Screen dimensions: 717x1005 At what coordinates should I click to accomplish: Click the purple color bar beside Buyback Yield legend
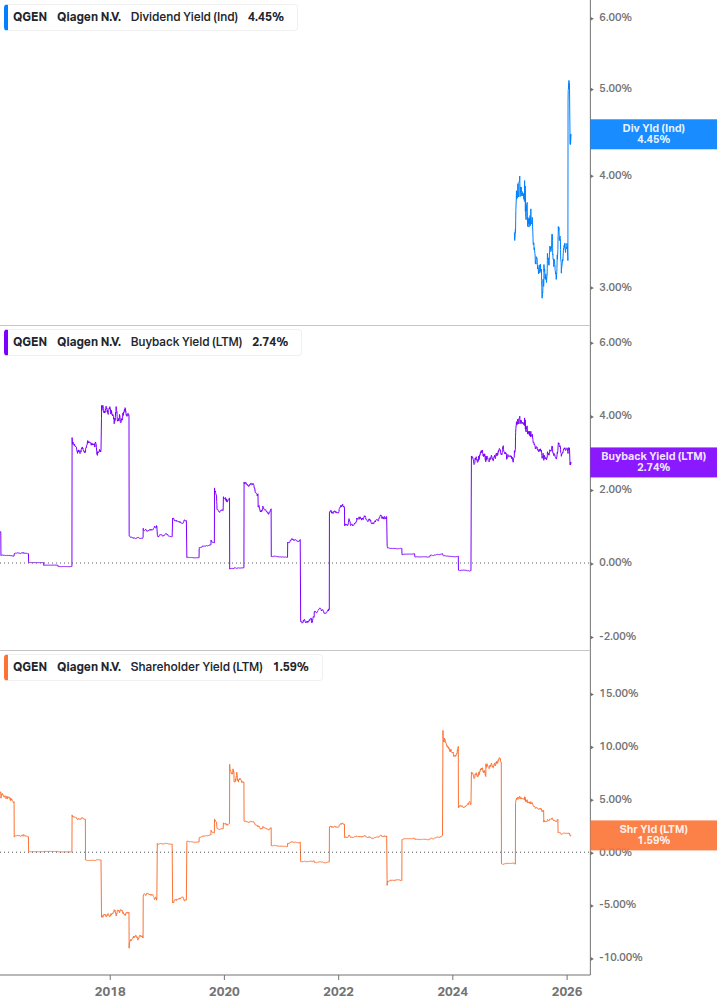6,342
